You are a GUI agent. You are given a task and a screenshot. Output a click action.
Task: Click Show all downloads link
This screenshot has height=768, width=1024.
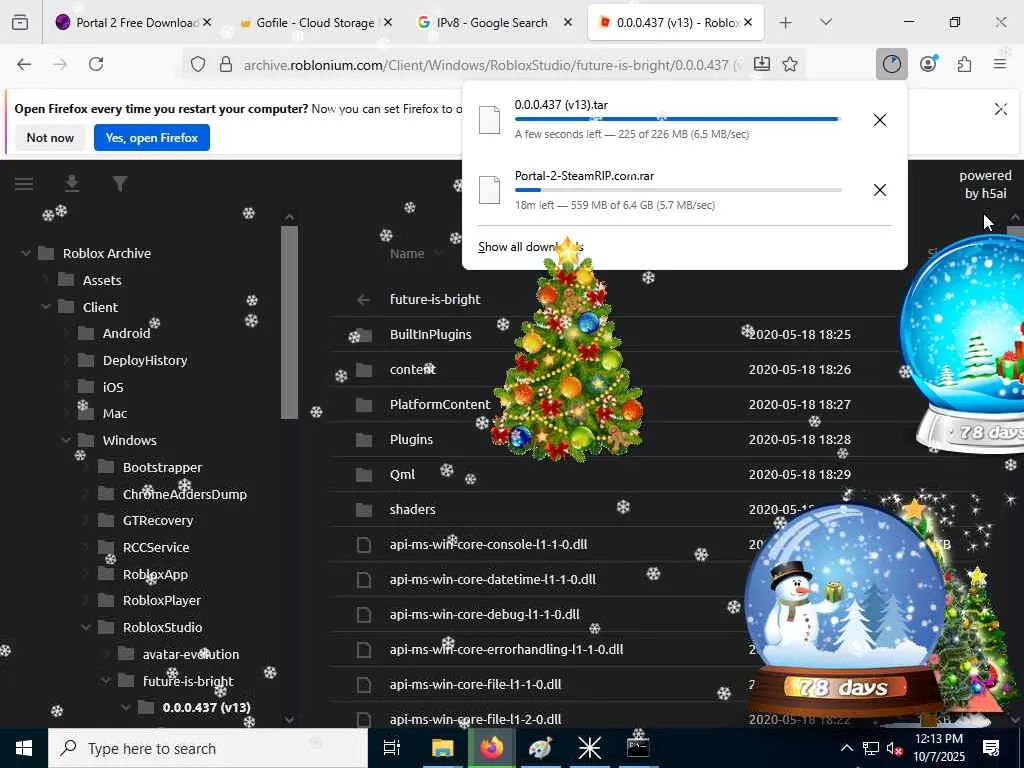click(530, 247)
